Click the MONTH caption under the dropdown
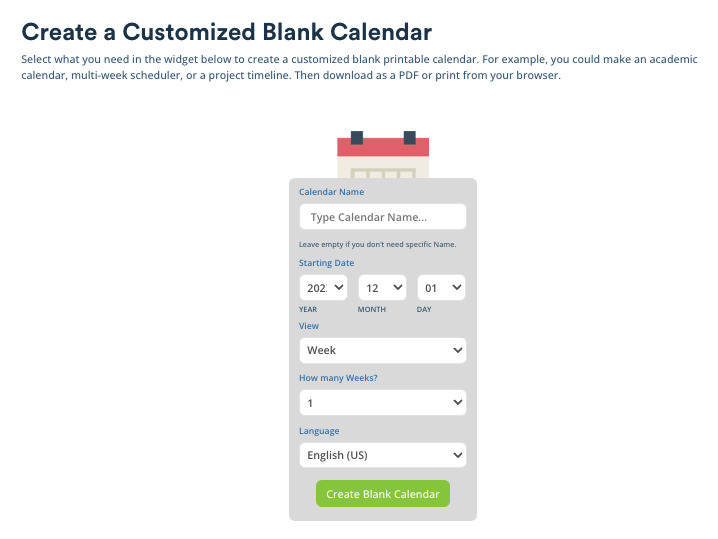 click(x=371, y=310)
